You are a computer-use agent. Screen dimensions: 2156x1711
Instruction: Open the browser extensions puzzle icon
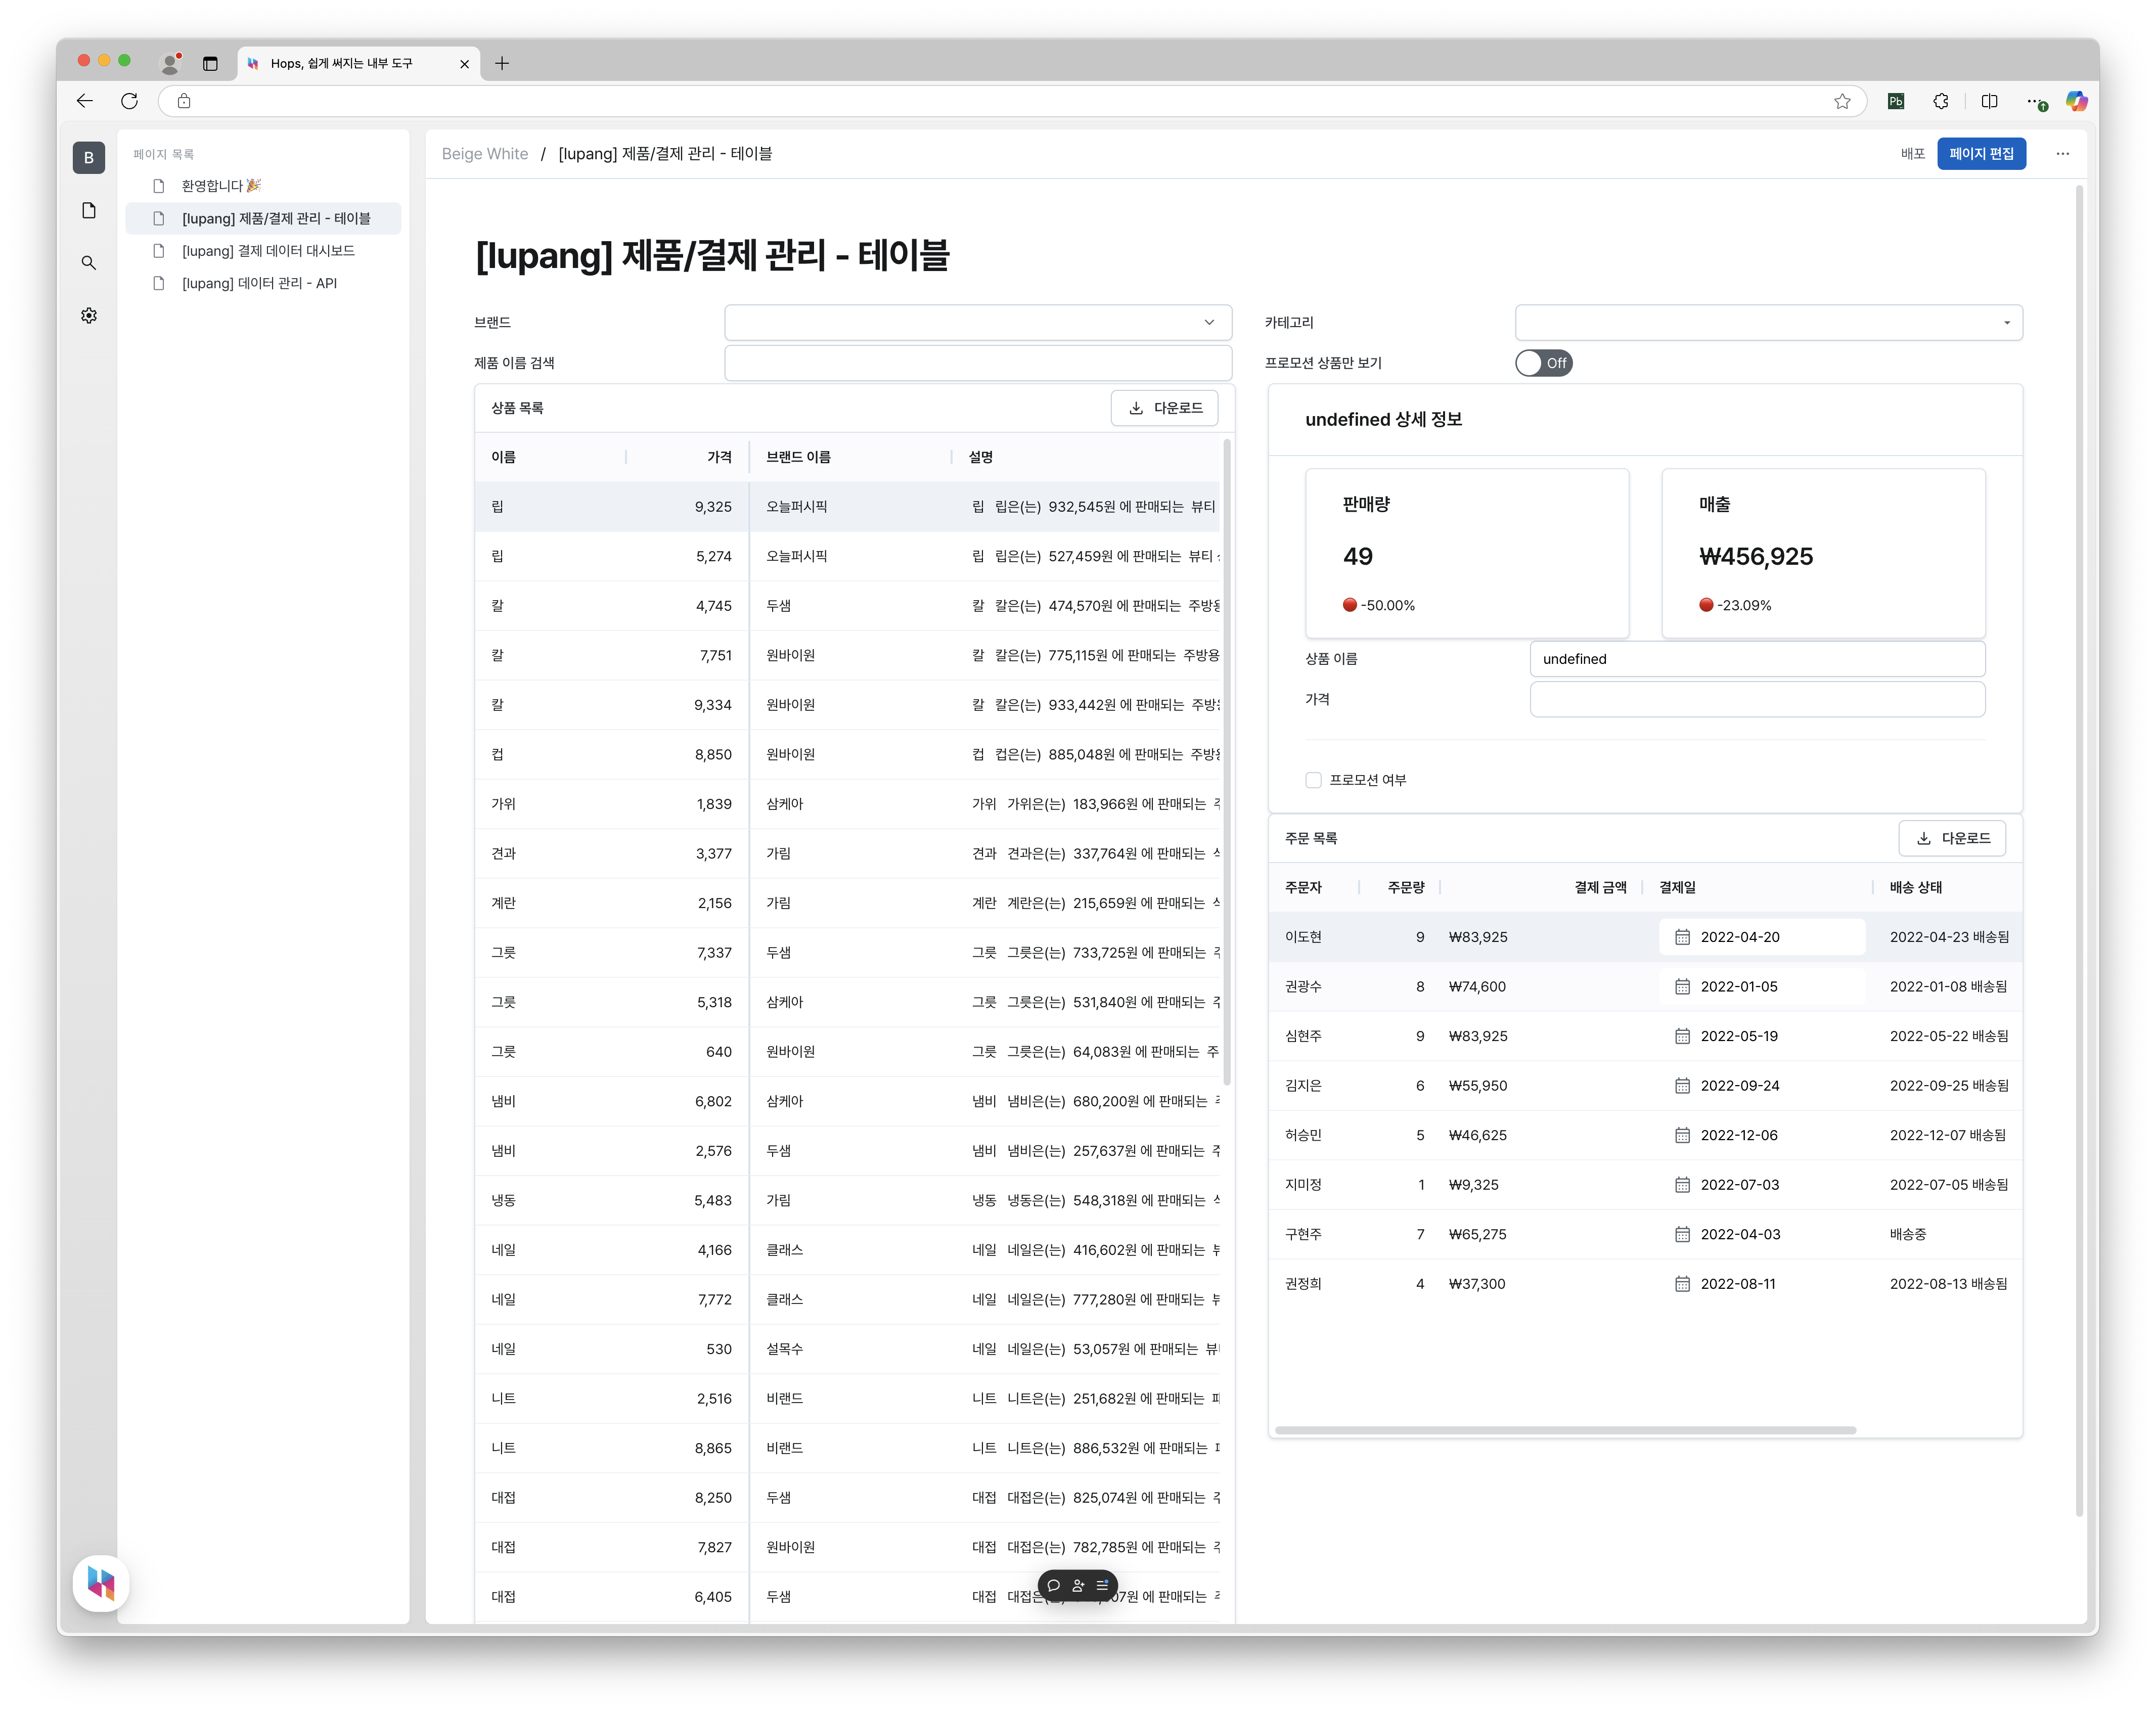tap(1940, 101)
